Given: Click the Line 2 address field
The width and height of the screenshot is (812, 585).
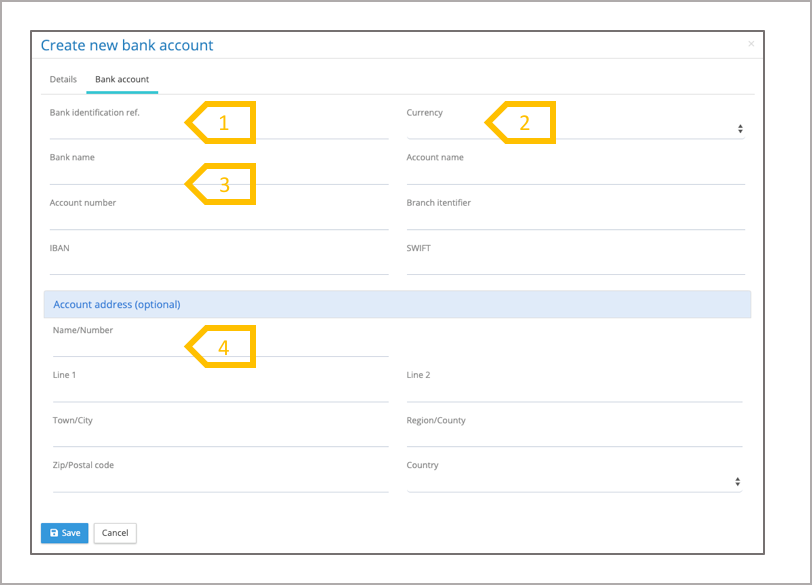Looking at the screenshot, I should [x=574, y=392].
